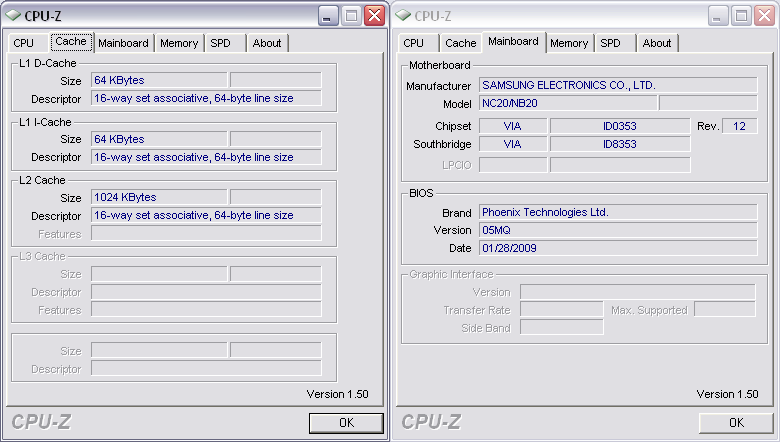The height and width of the screenshot is (442, 780).
Task: Click CPU-Z app icon in left title bar
Action: [13, 16]
